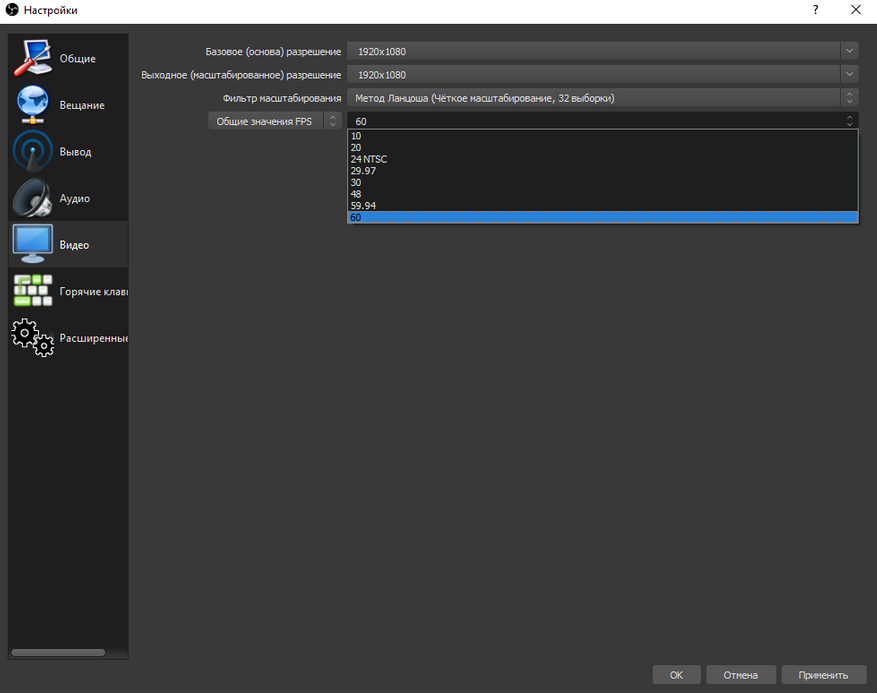
Task: Click the sidebar horizontal scrollbar
Action: point(58,652)
